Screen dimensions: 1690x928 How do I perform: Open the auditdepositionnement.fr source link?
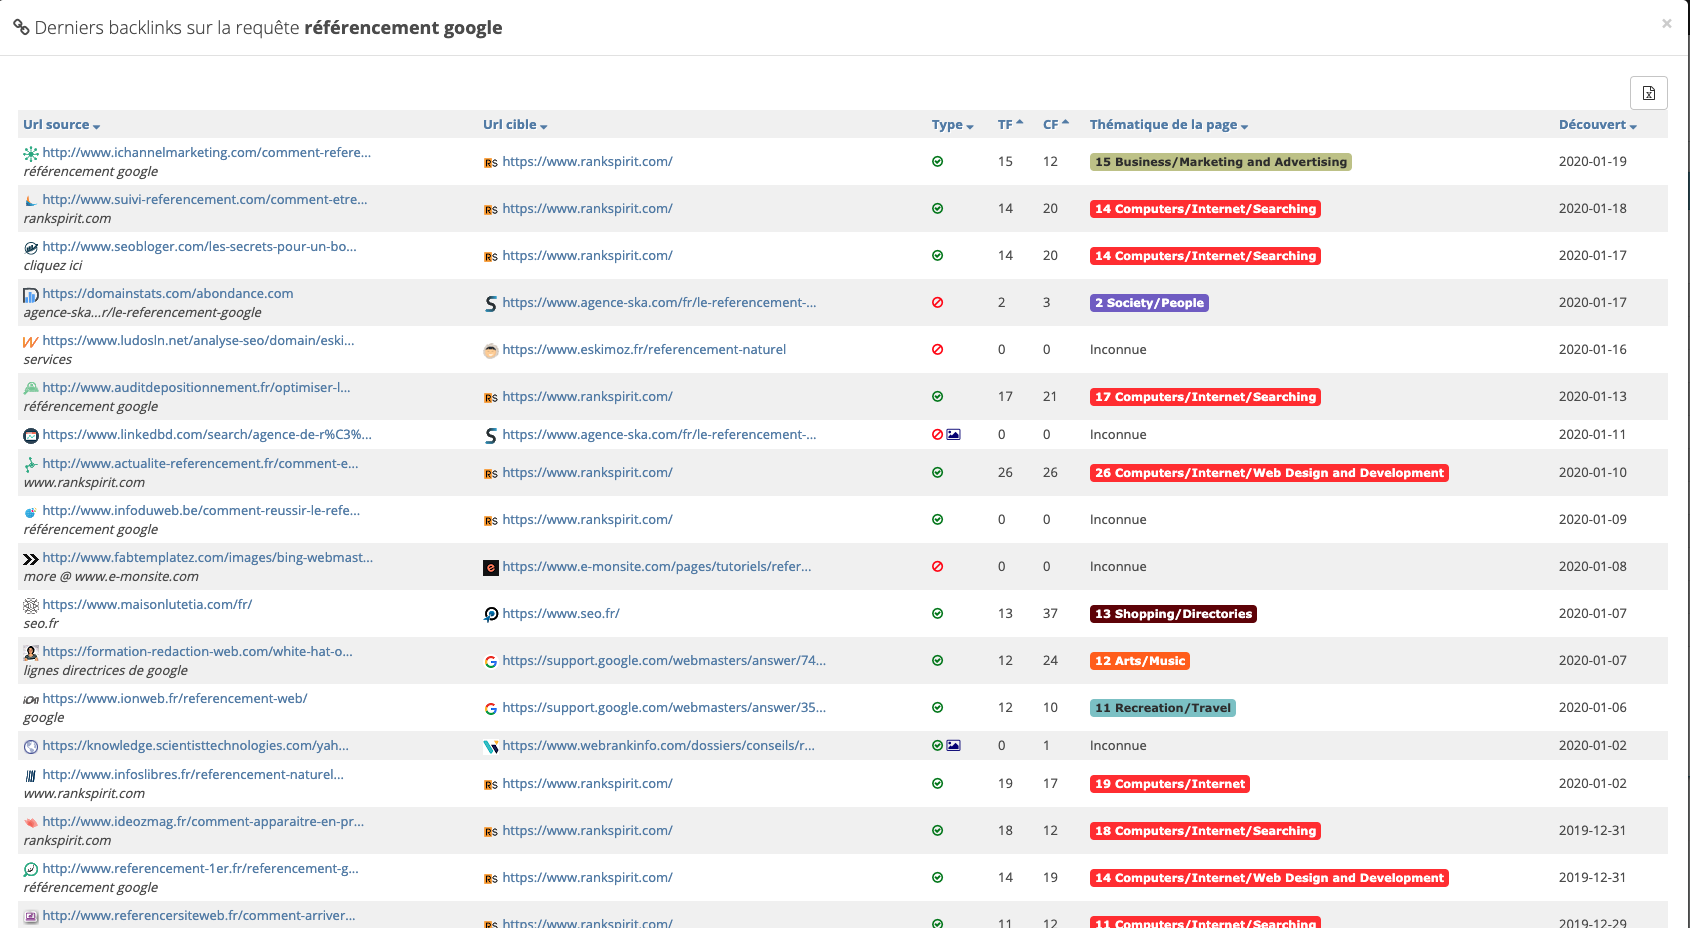click(196, 388)
